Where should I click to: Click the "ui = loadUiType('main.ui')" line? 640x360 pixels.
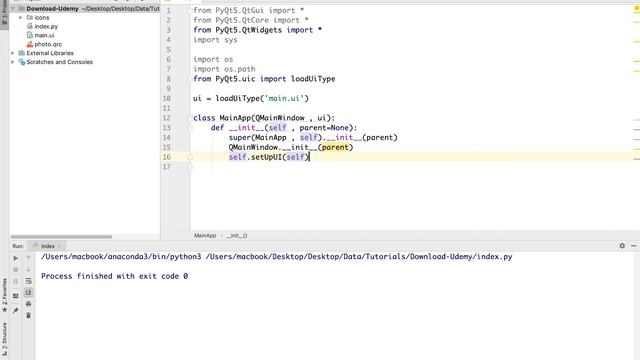click(x=251, y=98)
